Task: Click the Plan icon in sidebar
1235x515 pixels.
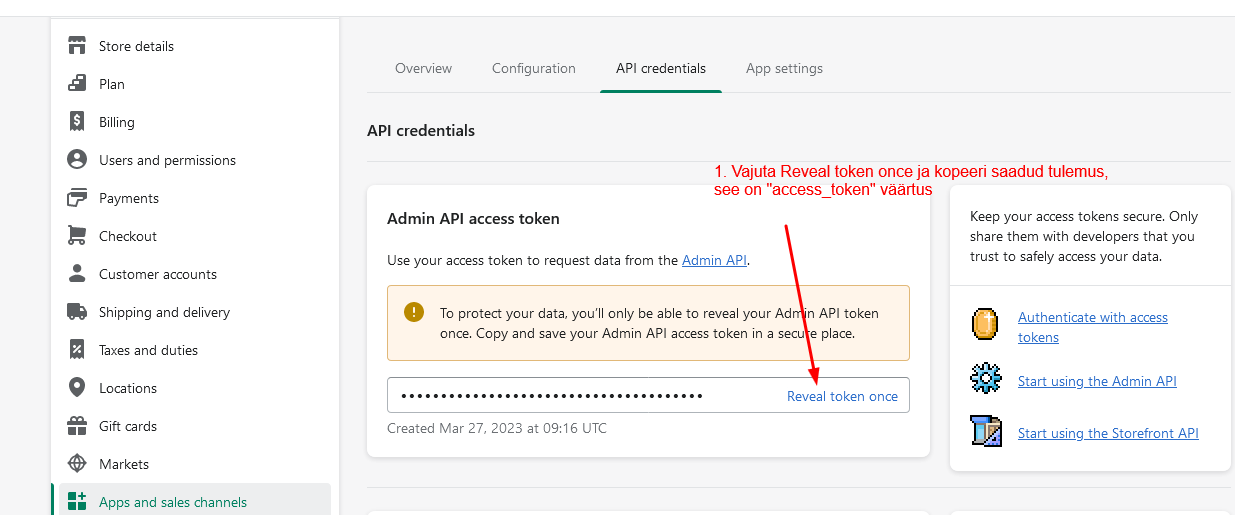Action: pos(77,84)
